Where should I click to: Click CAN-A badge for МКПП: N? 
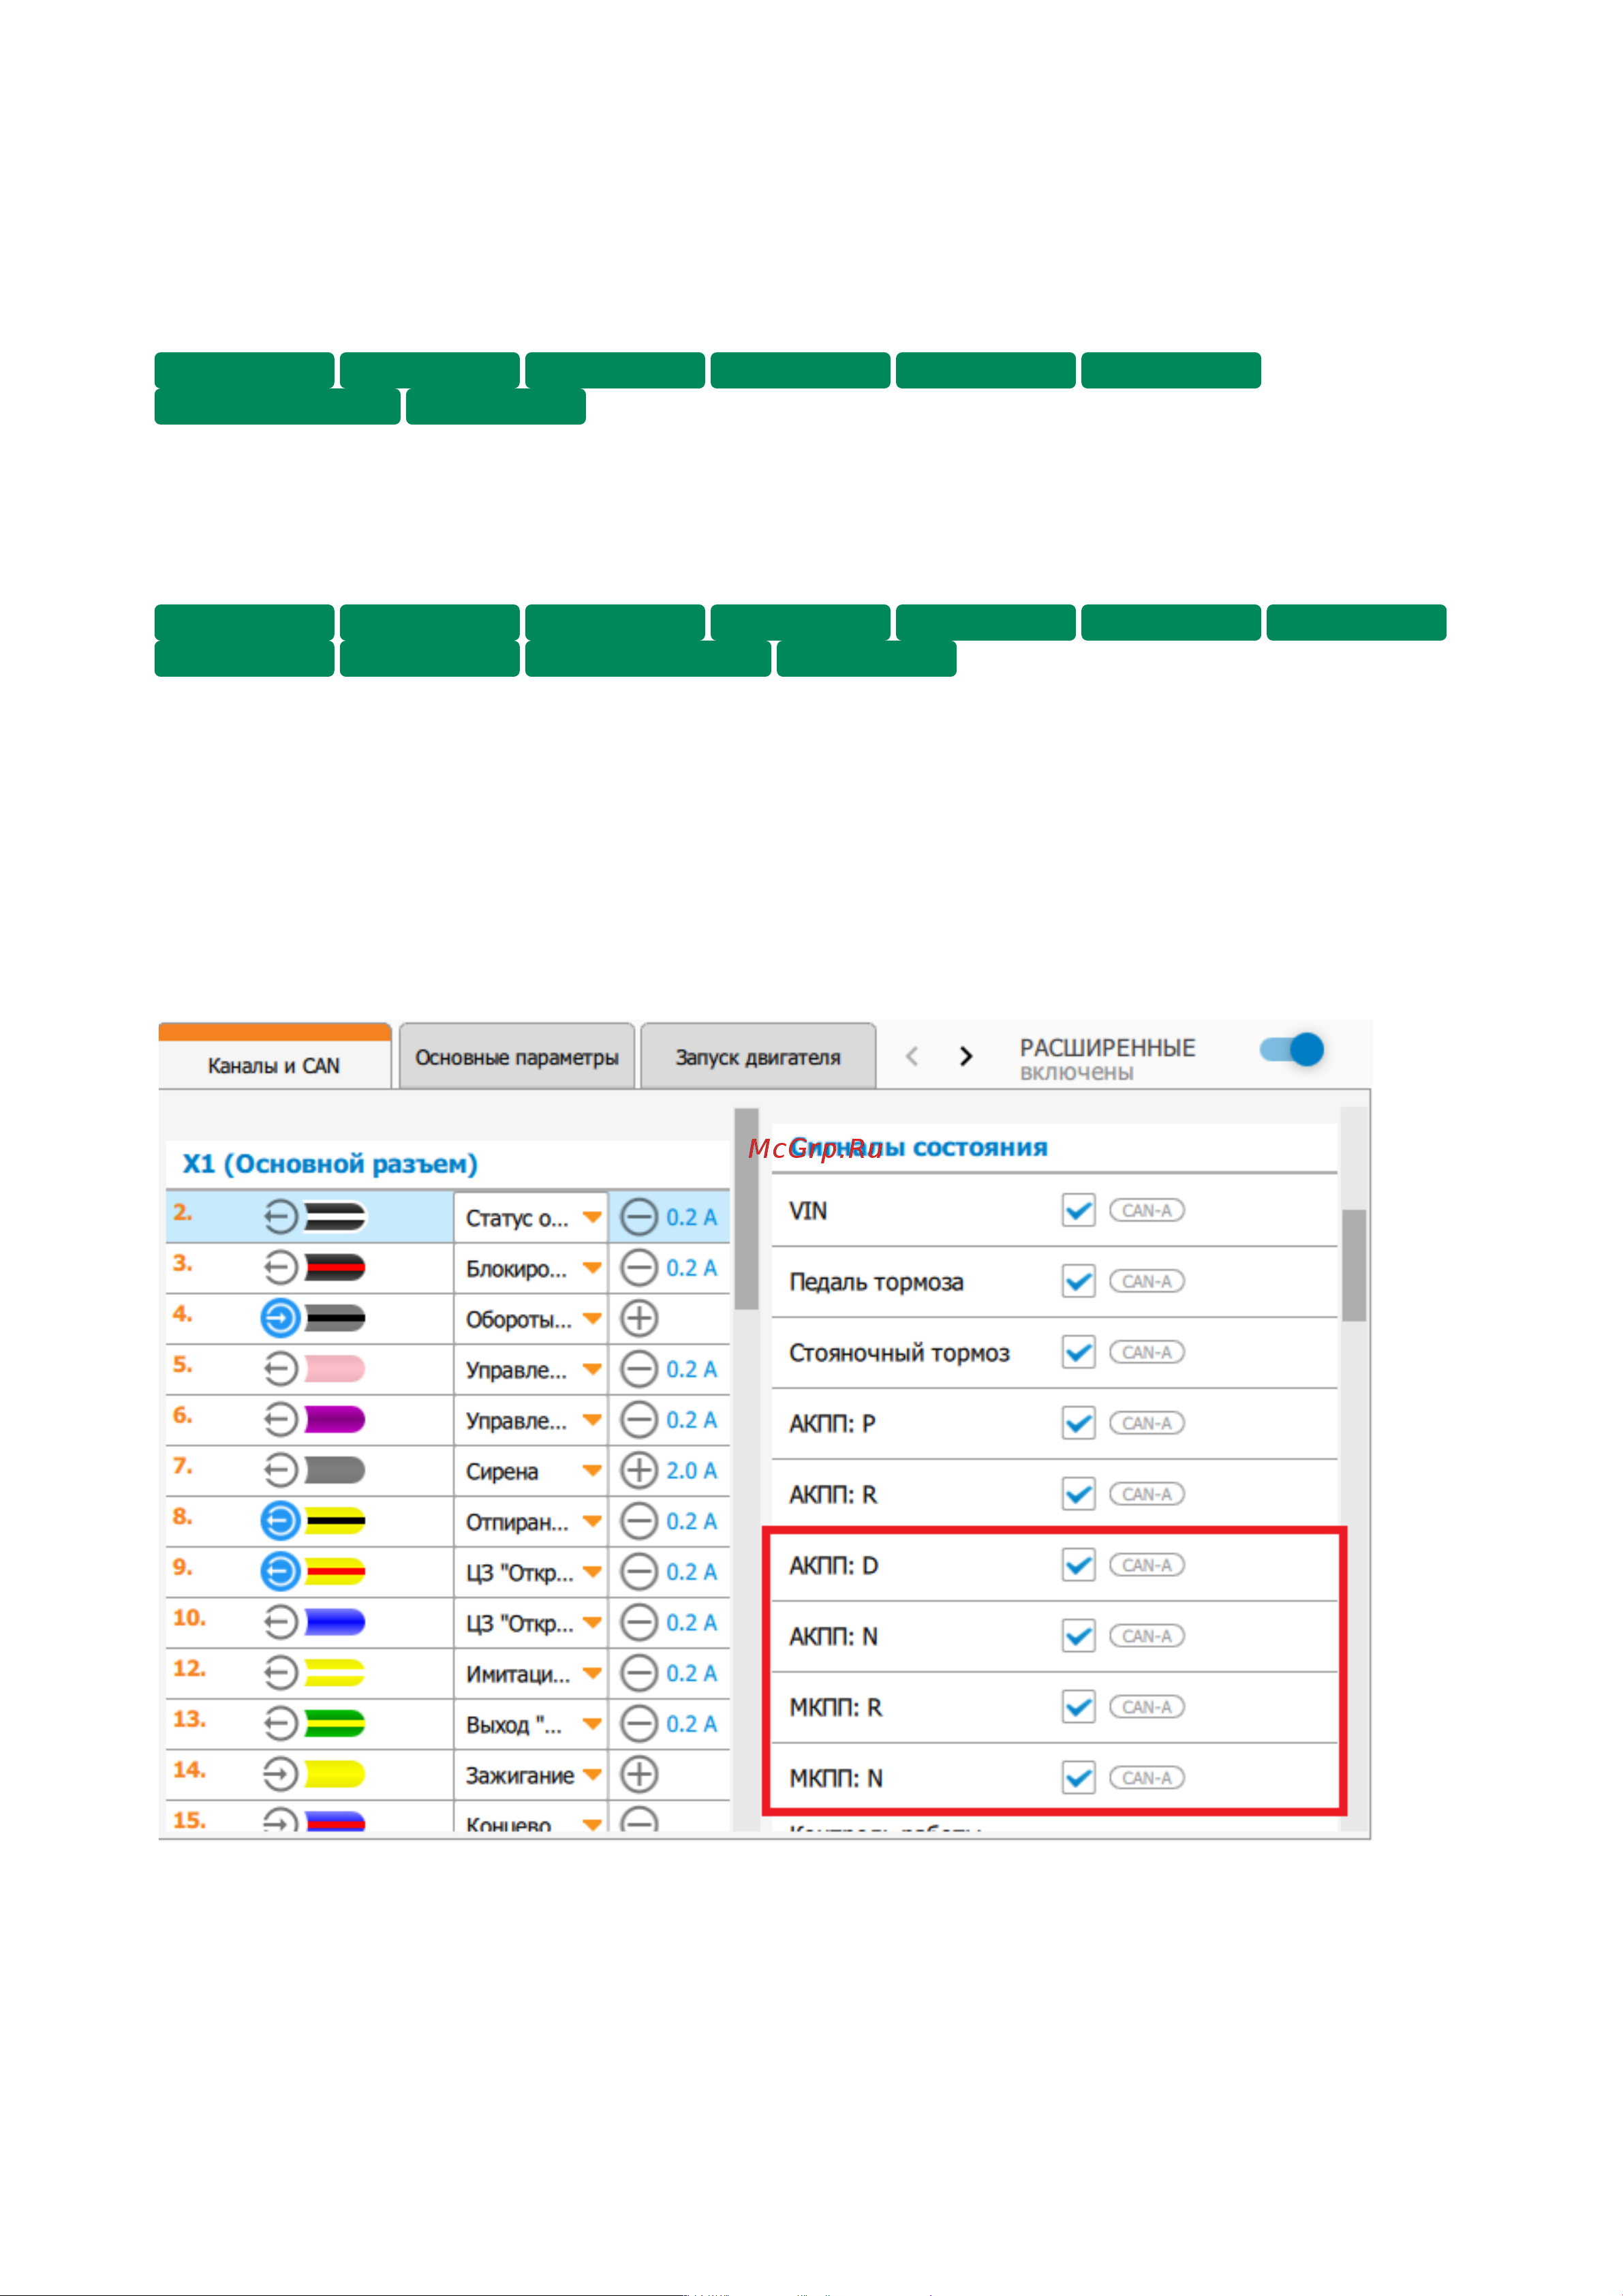[1147, 1778]
